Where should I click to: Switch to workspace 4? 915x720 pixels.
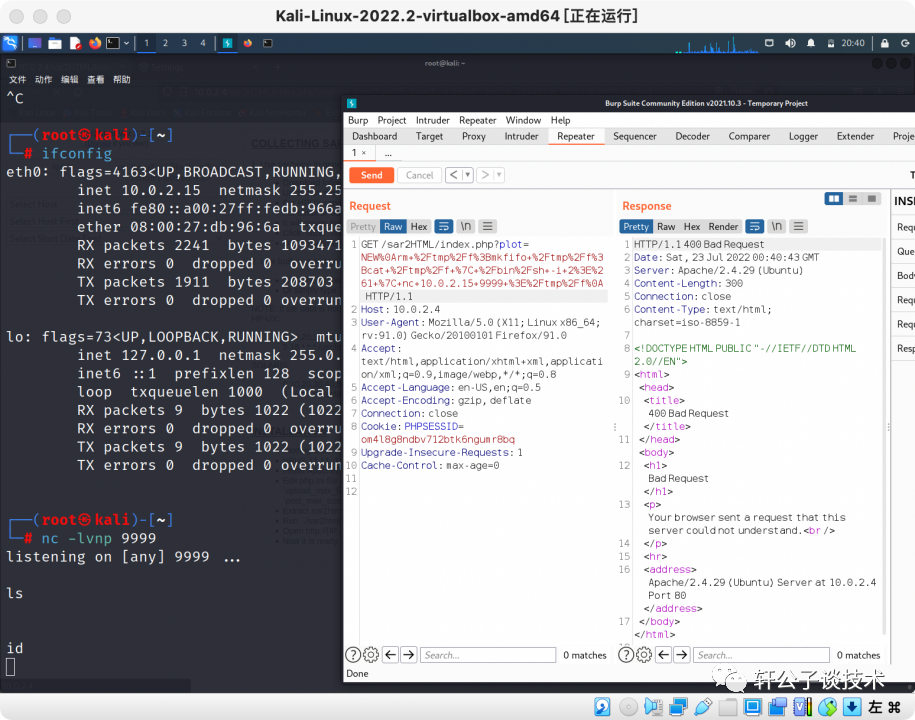coord(203,43)
